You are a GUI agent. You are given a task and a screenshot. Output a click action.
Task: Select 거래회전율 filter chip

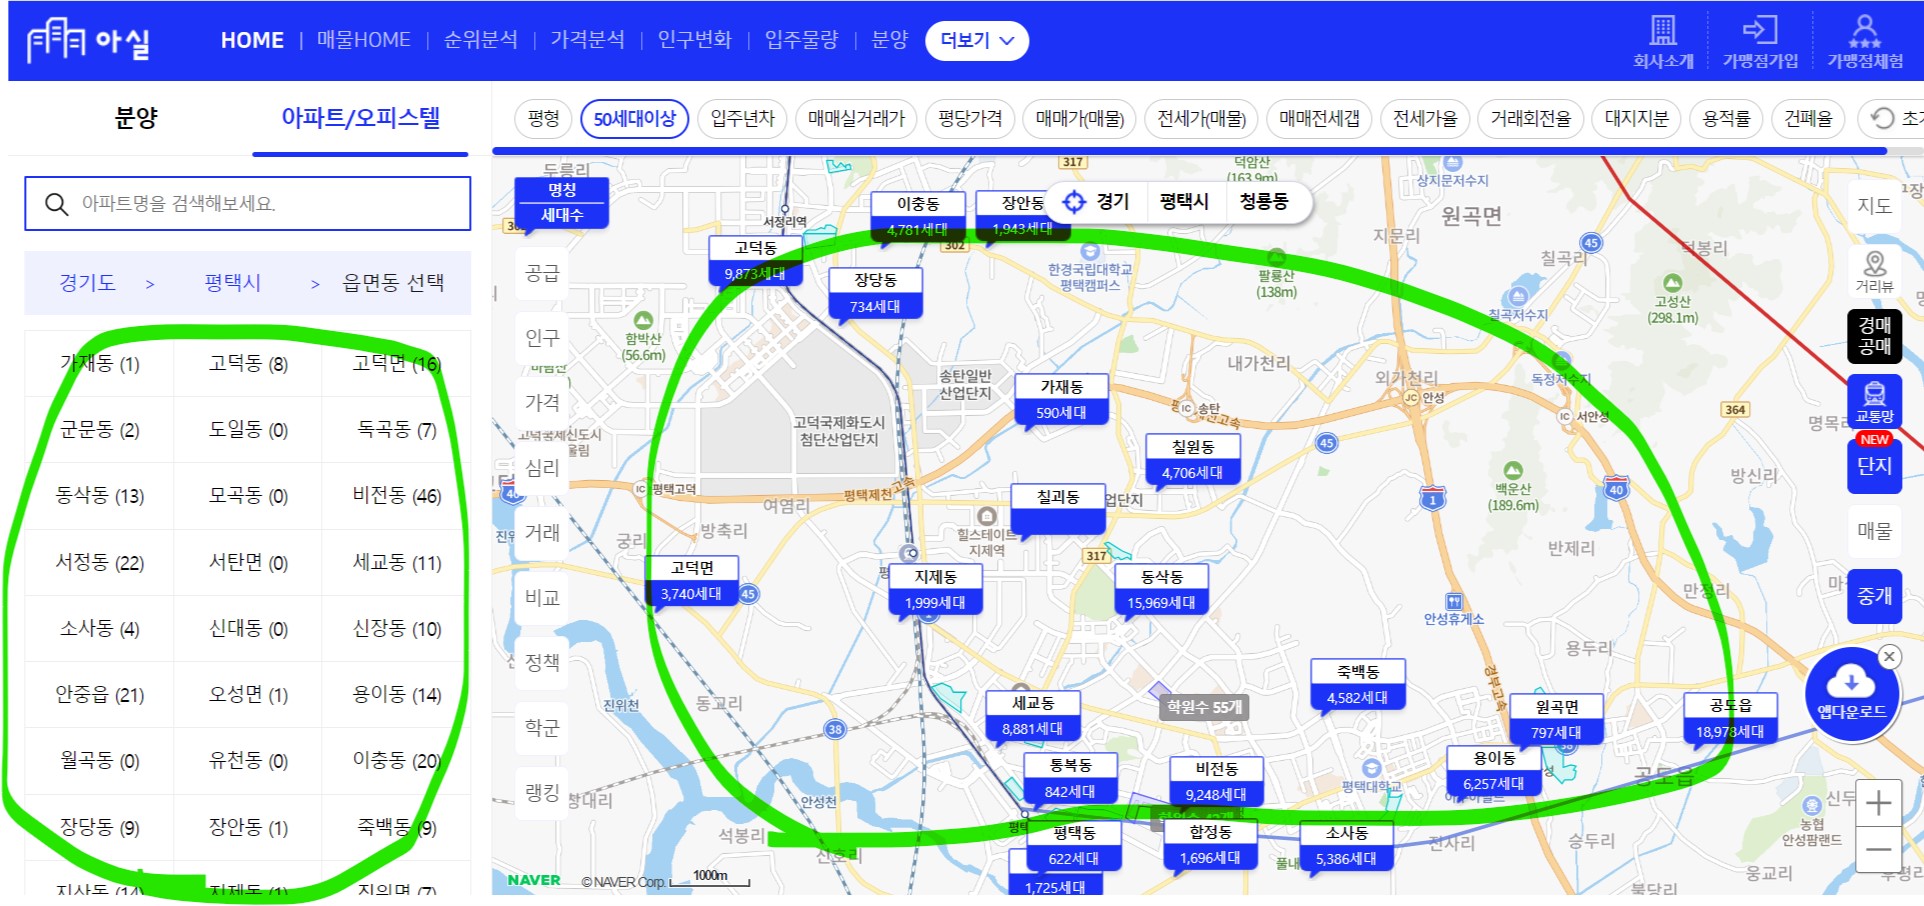click(1531, 119)
